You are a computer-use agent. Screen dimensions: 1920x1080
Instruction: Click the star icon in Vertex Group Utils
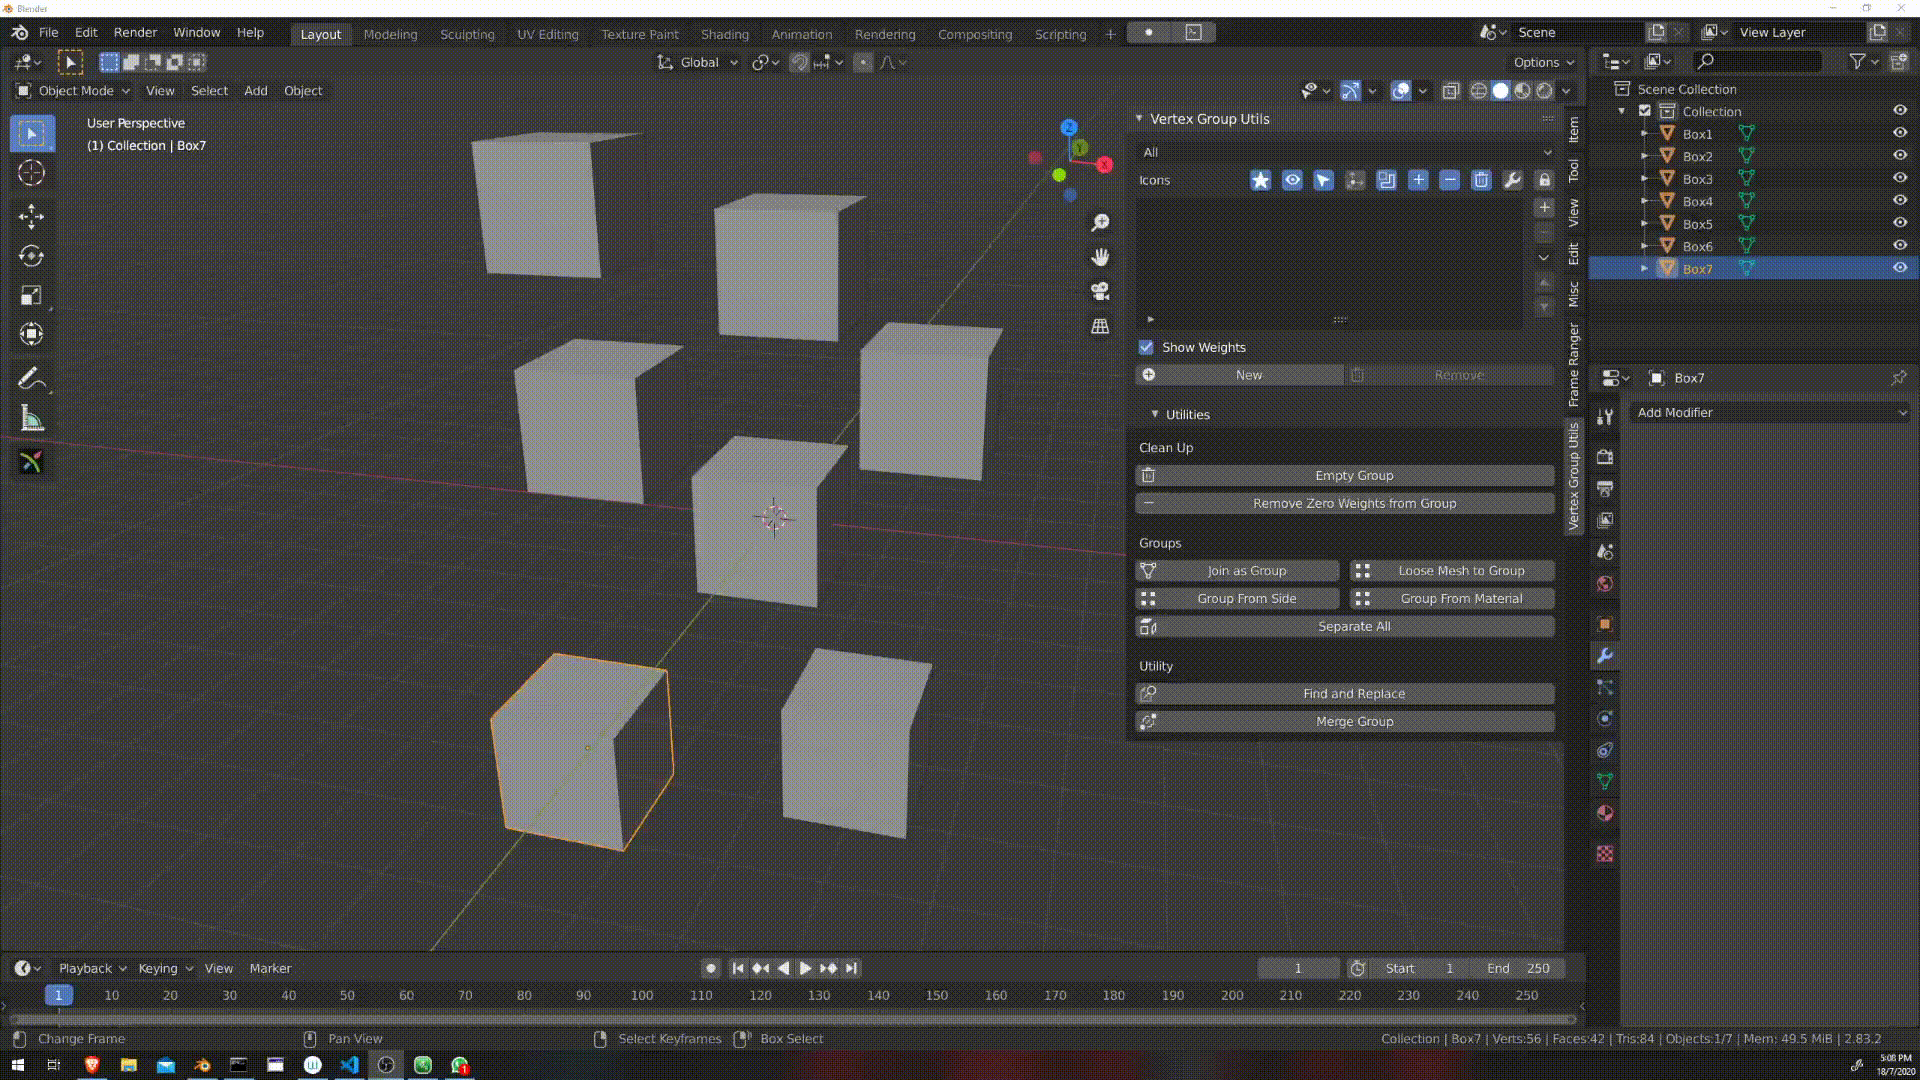[1260, 180]
